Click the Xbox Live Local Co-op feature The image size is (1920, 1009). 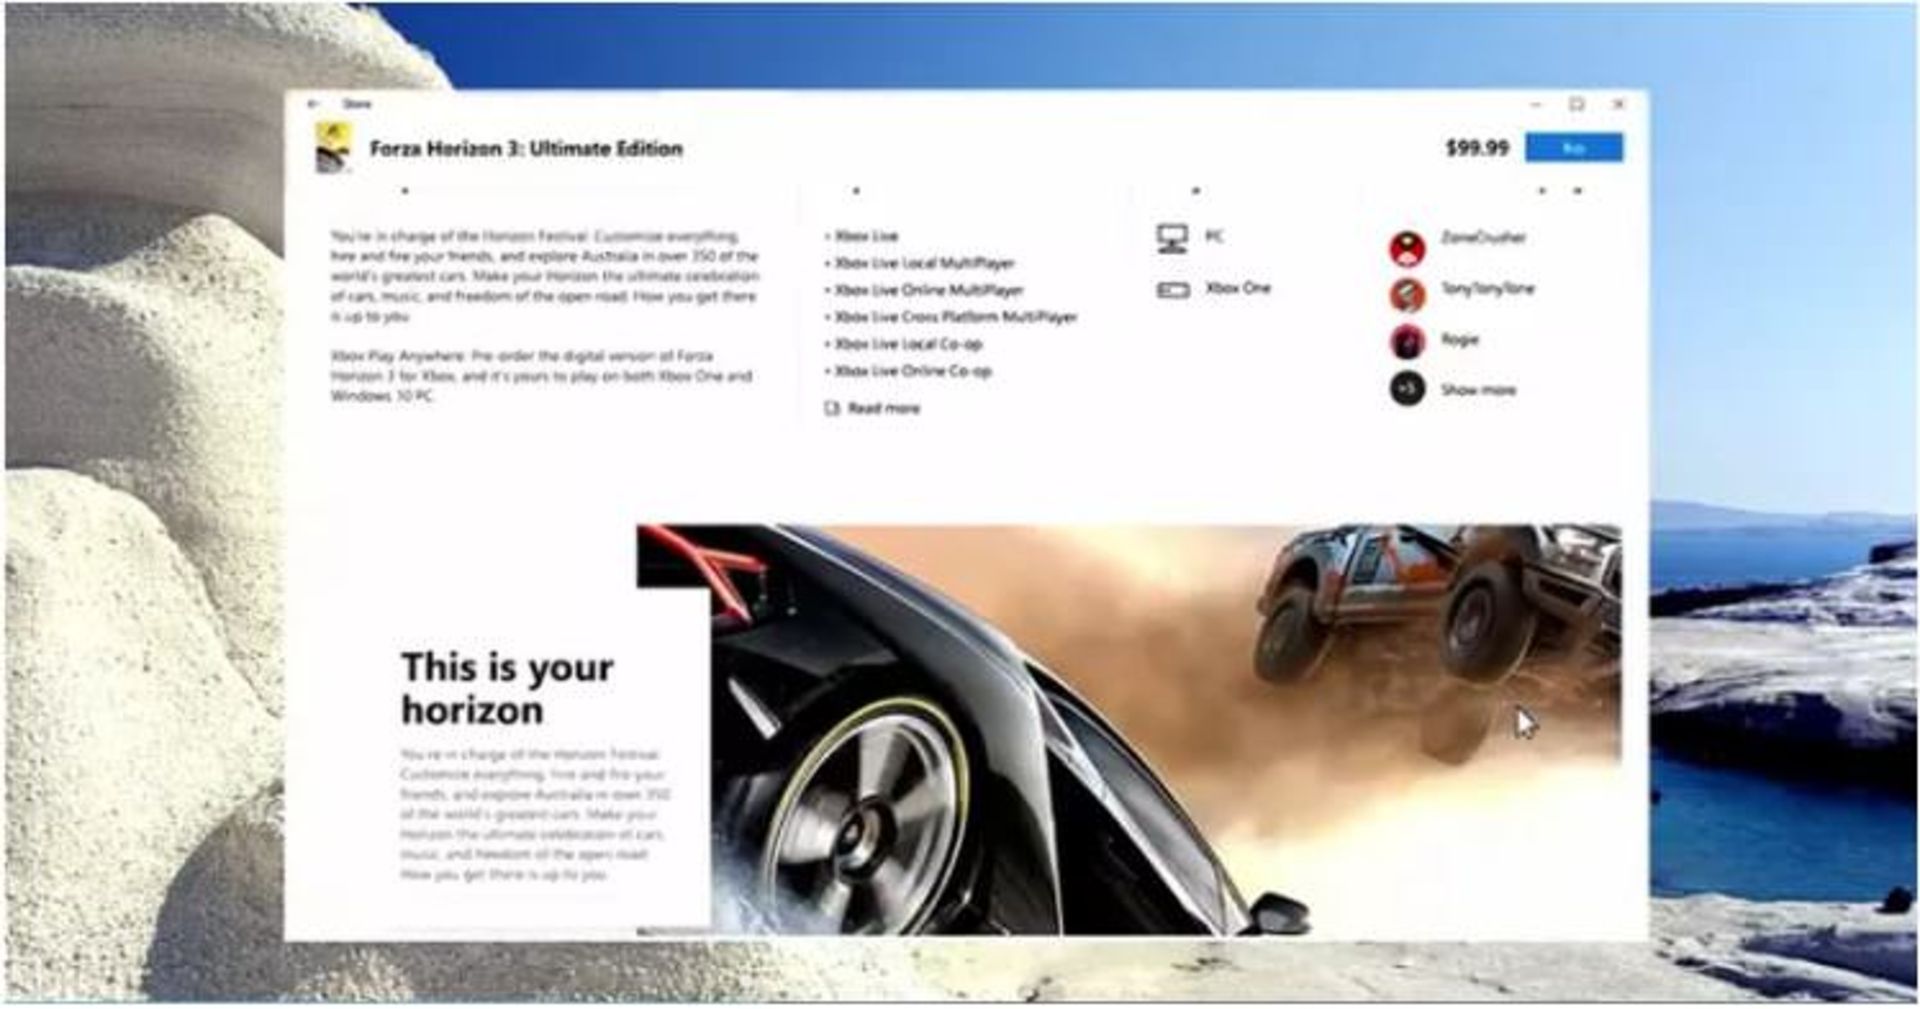[908, 344]
